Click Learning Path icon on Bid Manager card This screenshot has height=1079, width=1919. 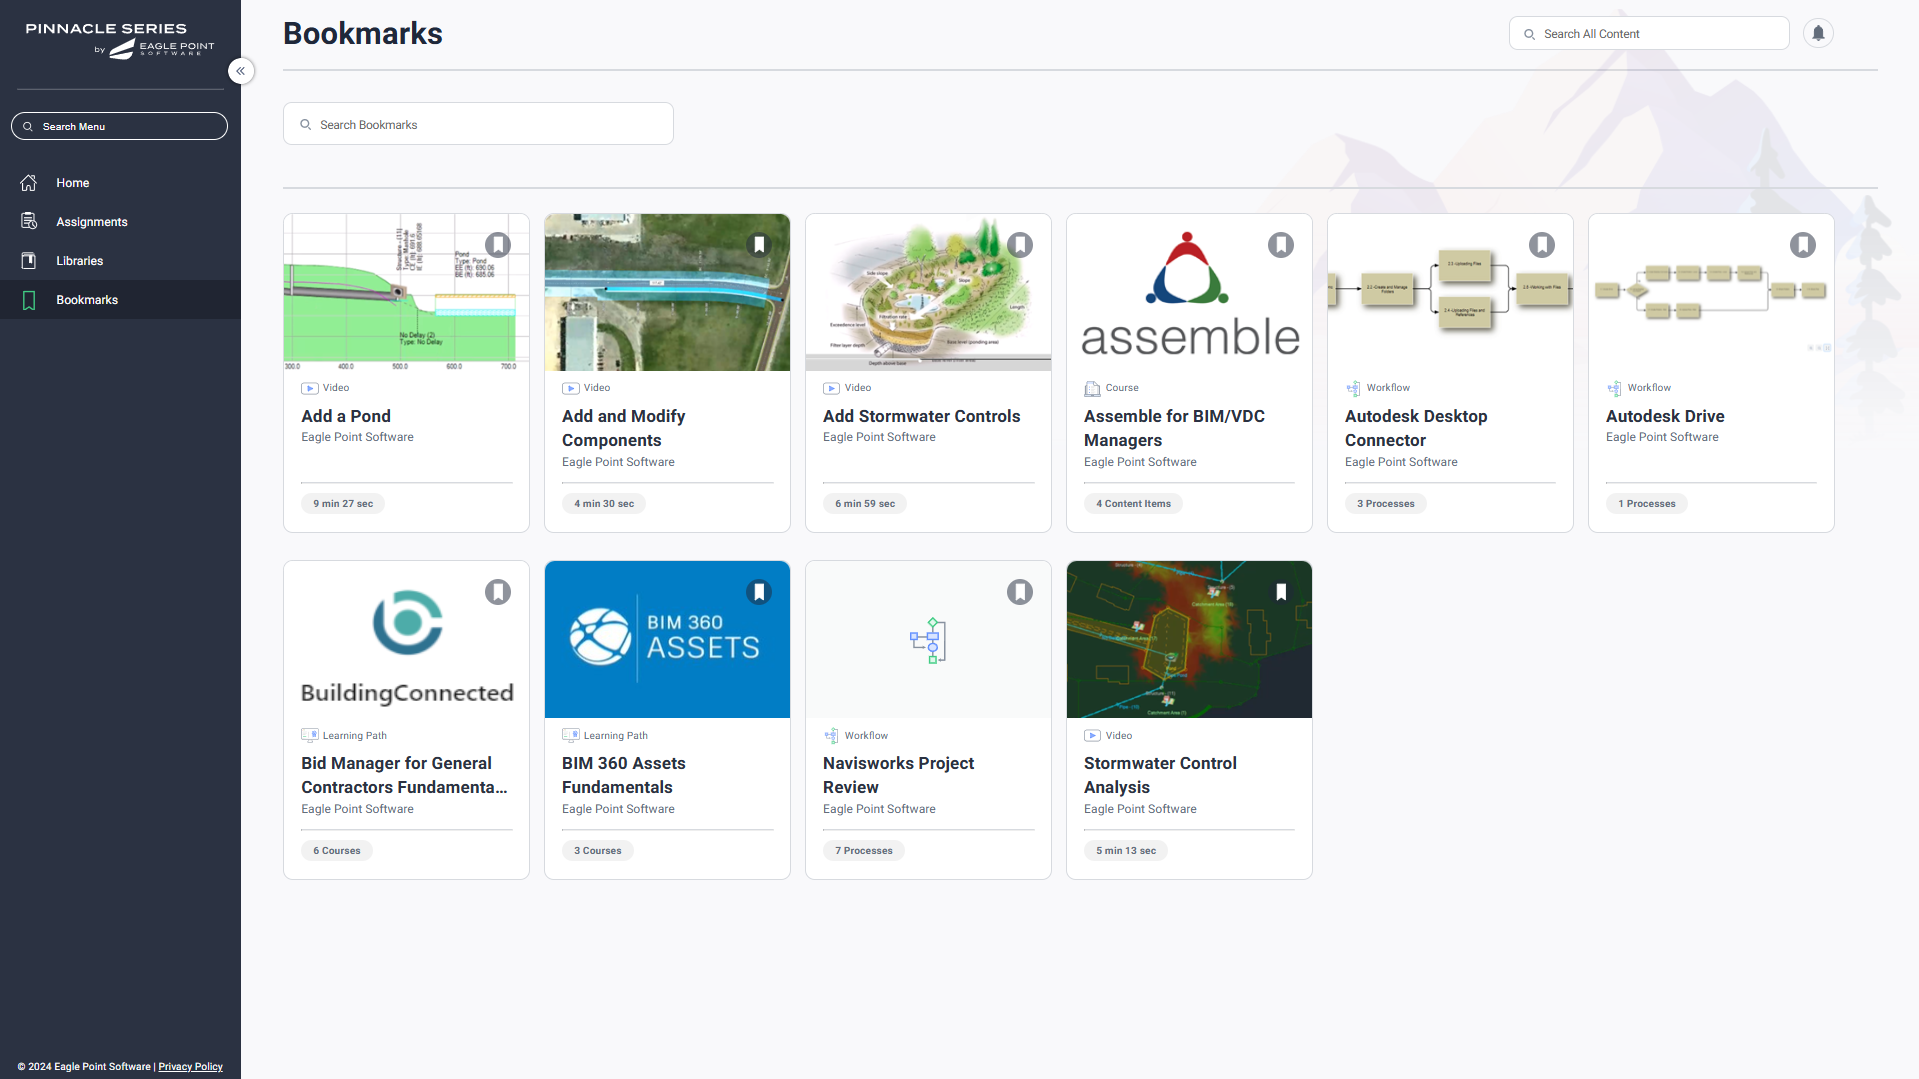pyautogui.click(x=310, y=735)
